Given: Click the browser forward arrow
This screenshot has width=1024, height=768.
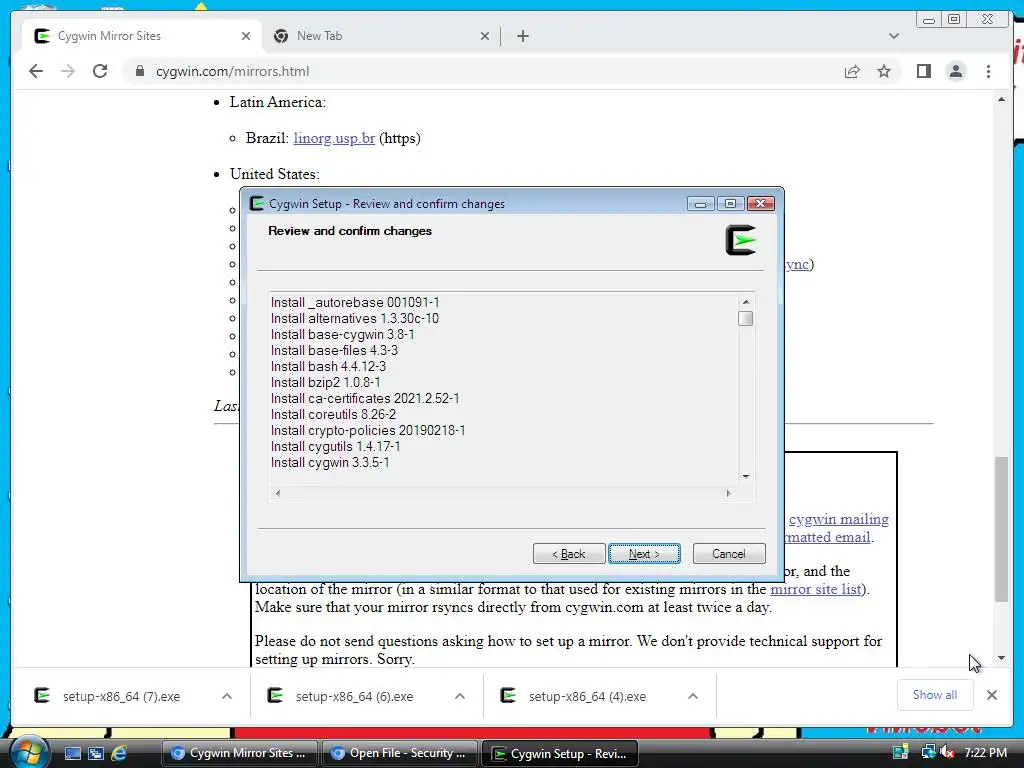Looking at the screenshot, I should pos(68,71).
